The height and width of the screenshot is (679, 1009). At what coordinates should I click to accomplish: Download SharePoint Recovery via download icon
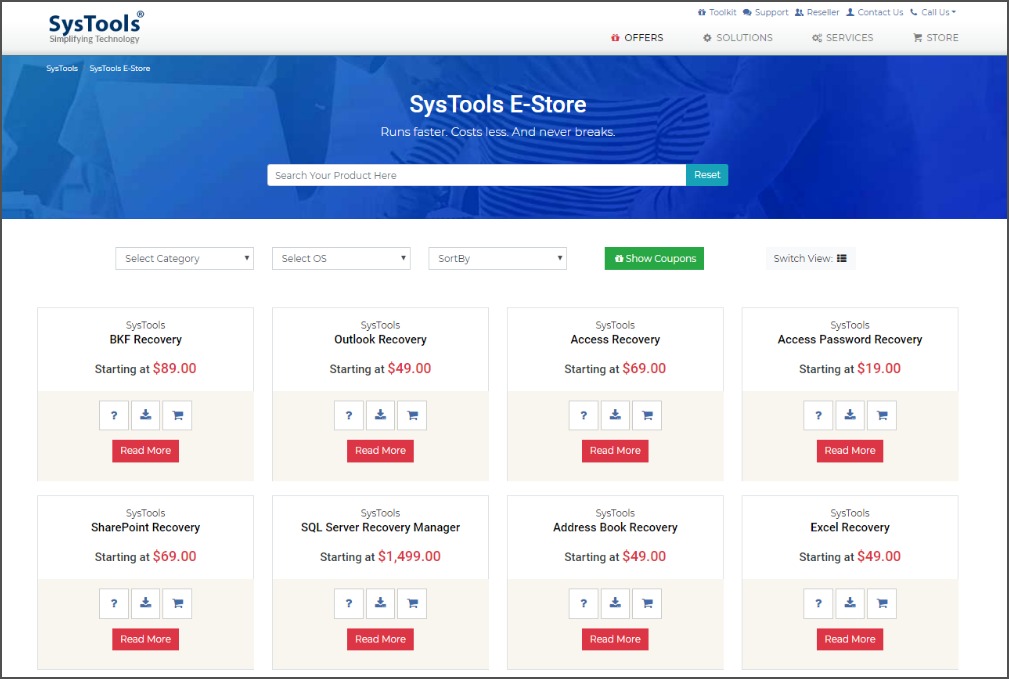point(145,604)
